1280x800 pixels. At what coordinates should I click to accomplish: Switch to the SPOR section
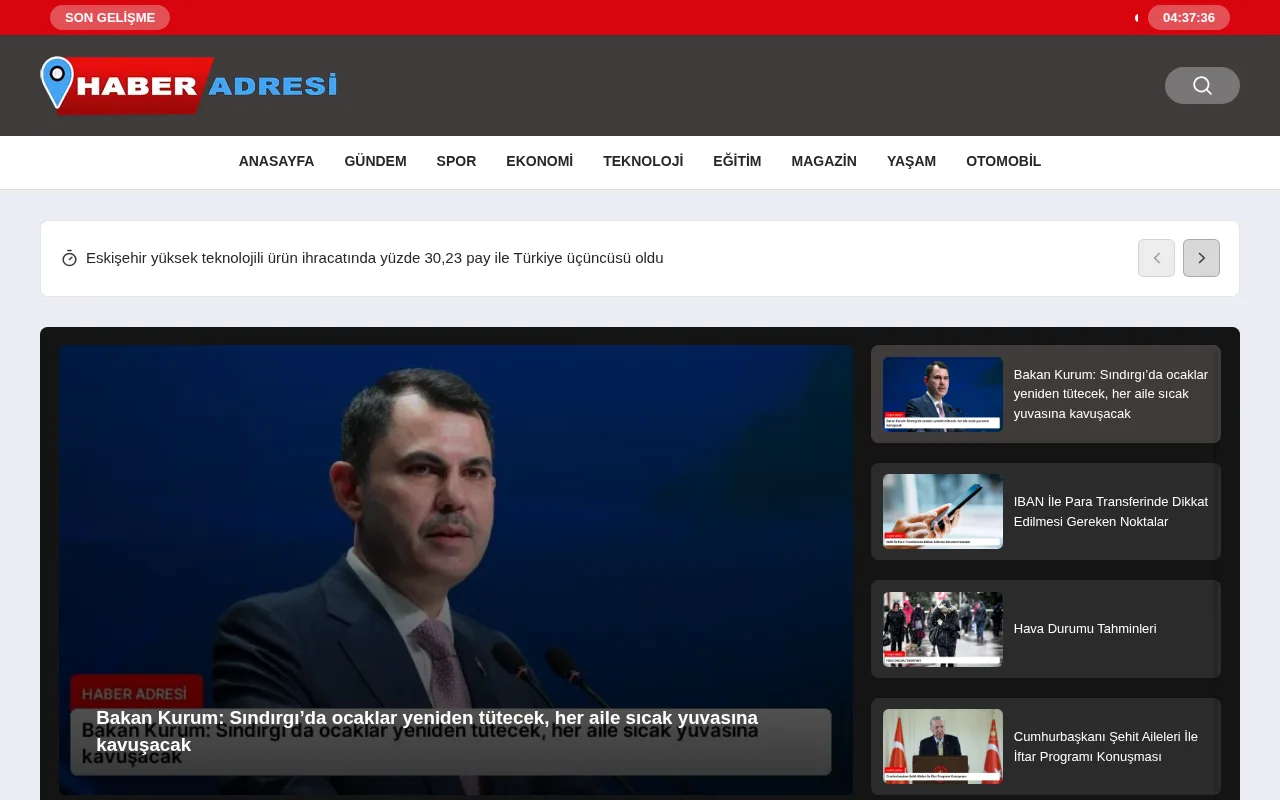456,161
